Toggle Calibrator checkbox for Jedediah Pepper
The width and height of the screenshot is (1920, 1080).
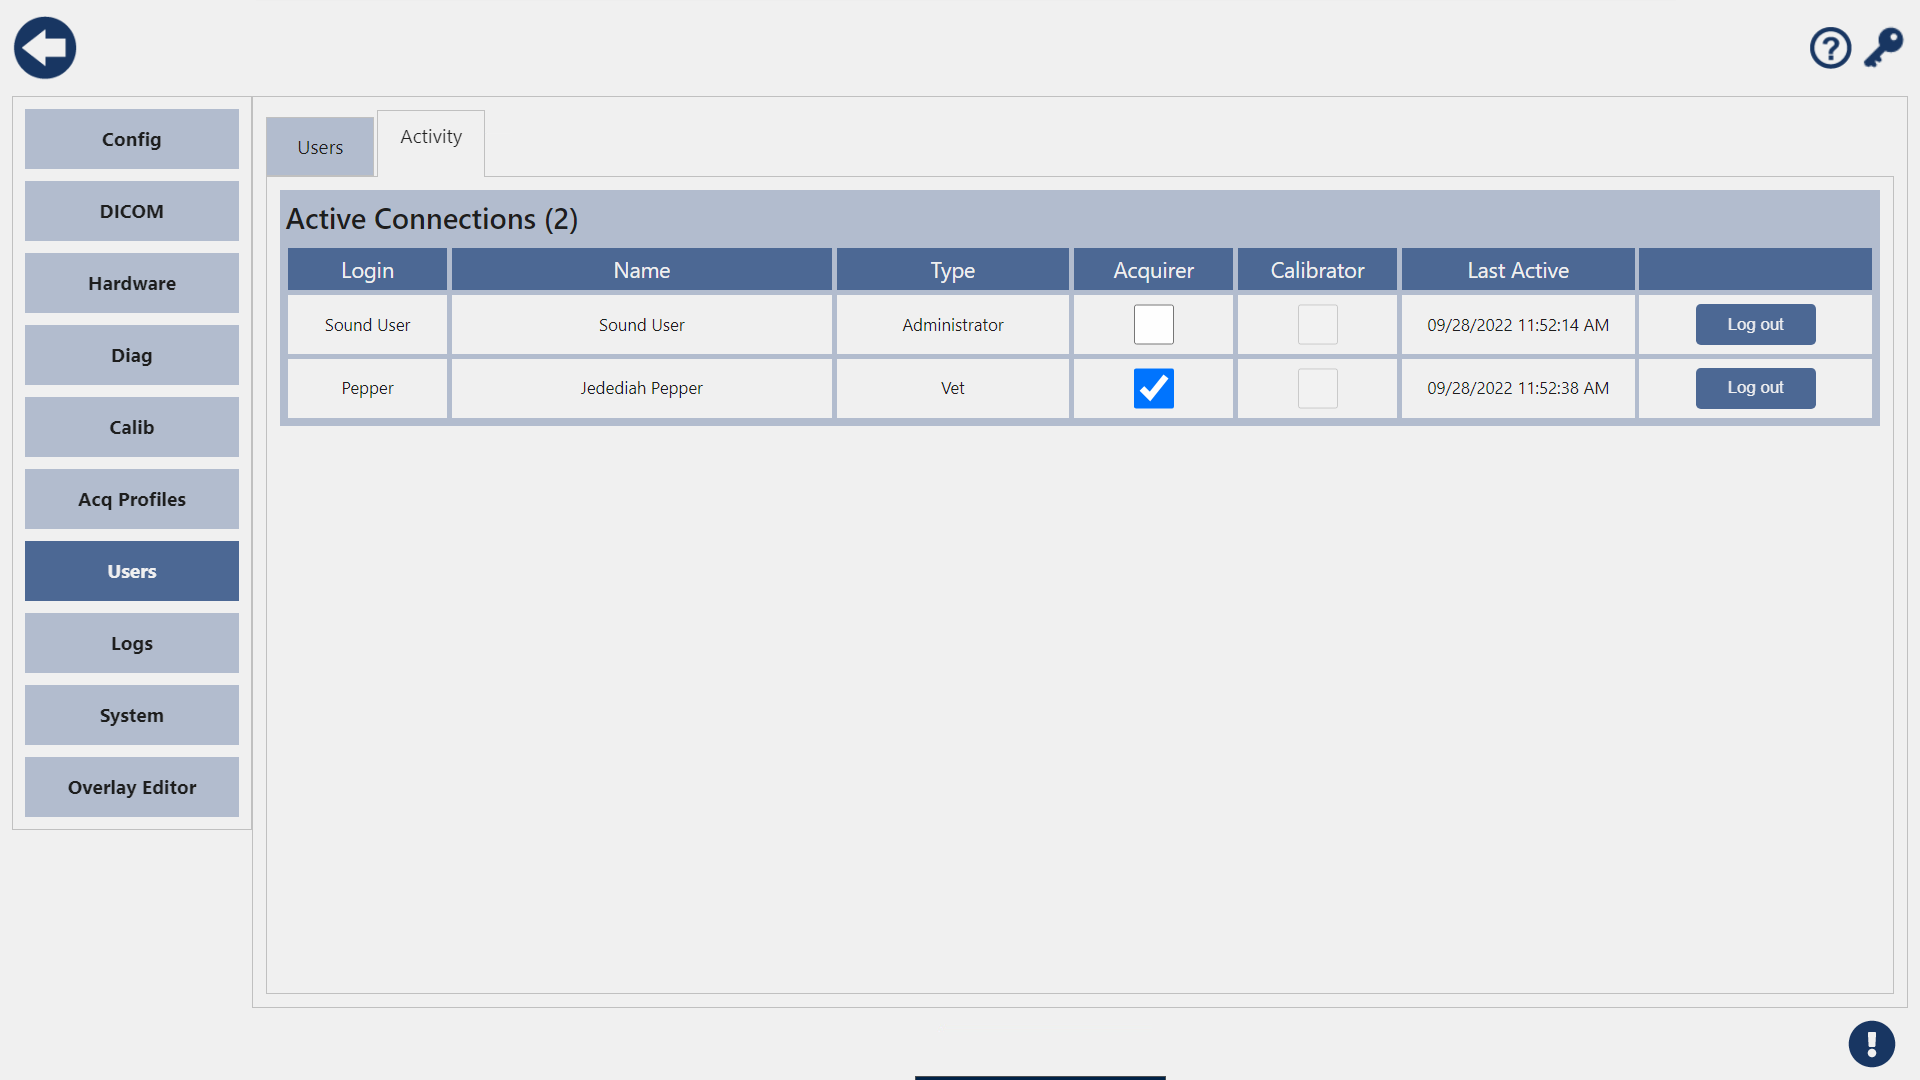pos(1317,388)
